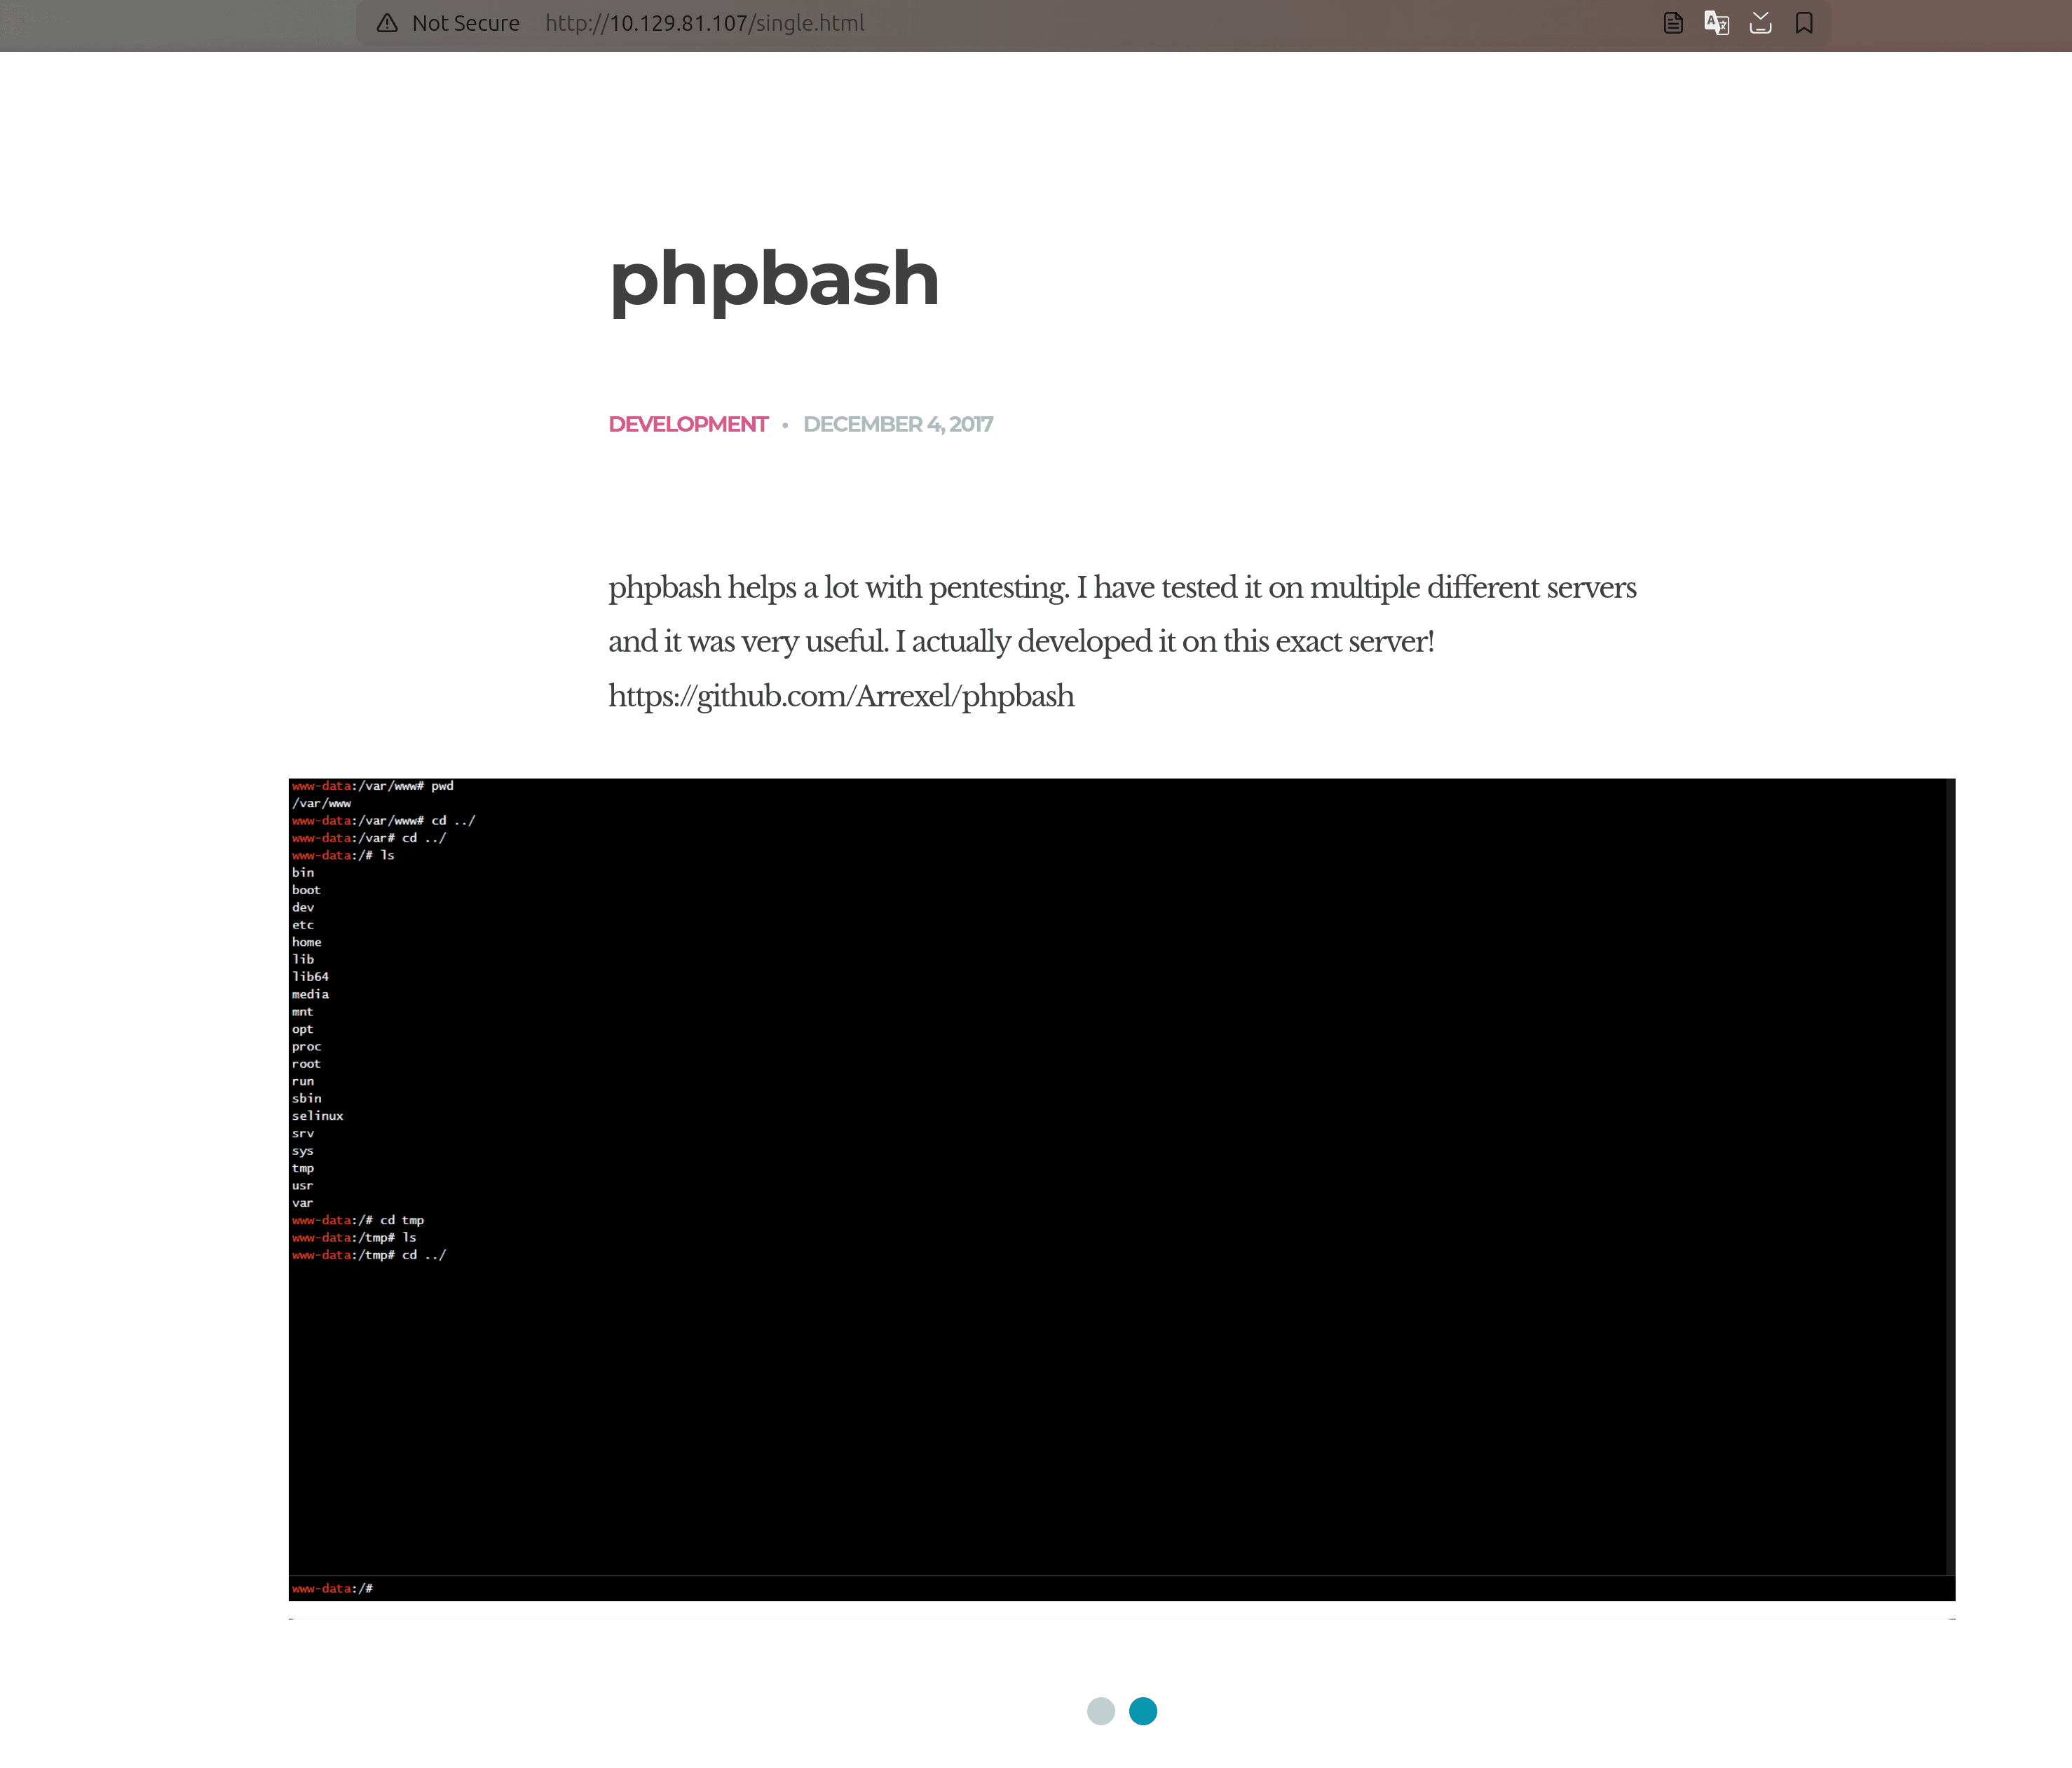The width and height of the screenshot is (2072, 1768).
Task: Click the Not Secure text label
Action: click(x=466, y=23)
